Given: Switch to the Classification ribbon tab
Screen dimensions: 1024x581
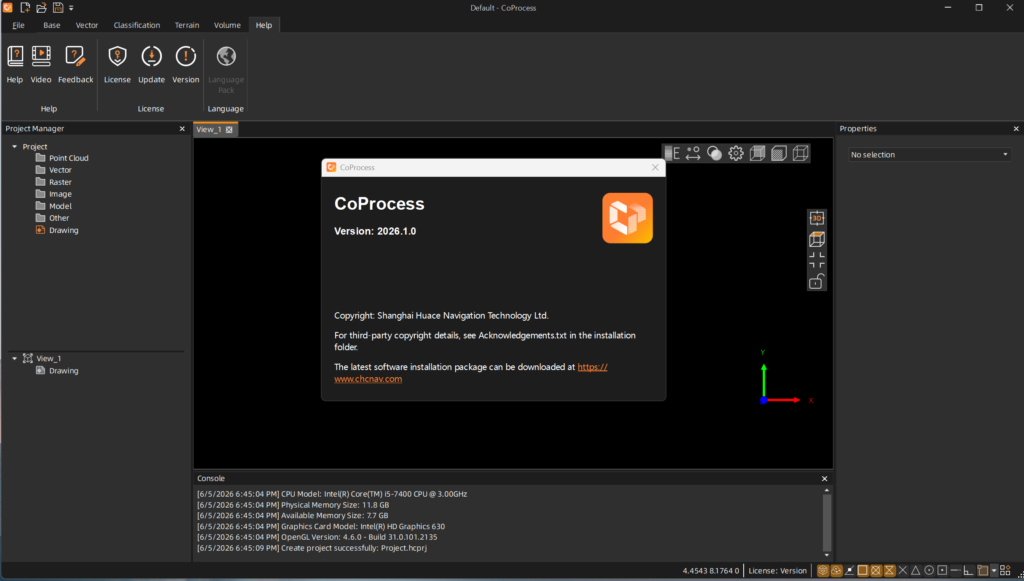Looking at the screenshot, I should click(136, 25).
